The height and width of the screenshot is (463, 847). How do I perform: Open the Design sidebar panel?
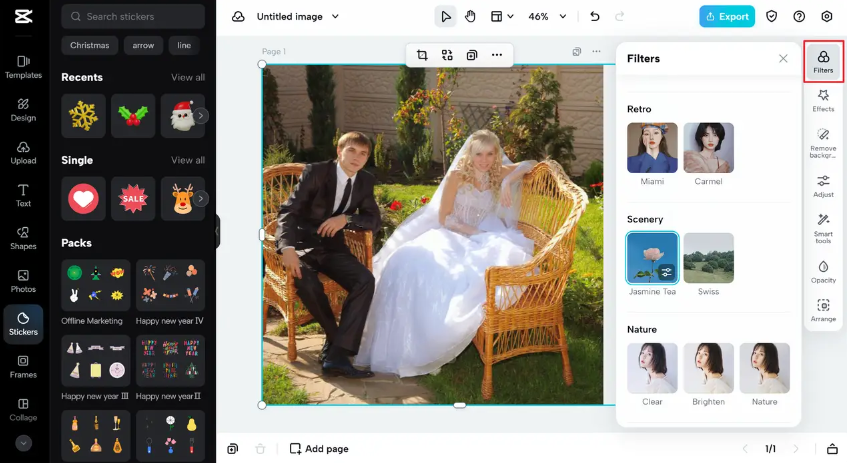click(x=23, y=110)
